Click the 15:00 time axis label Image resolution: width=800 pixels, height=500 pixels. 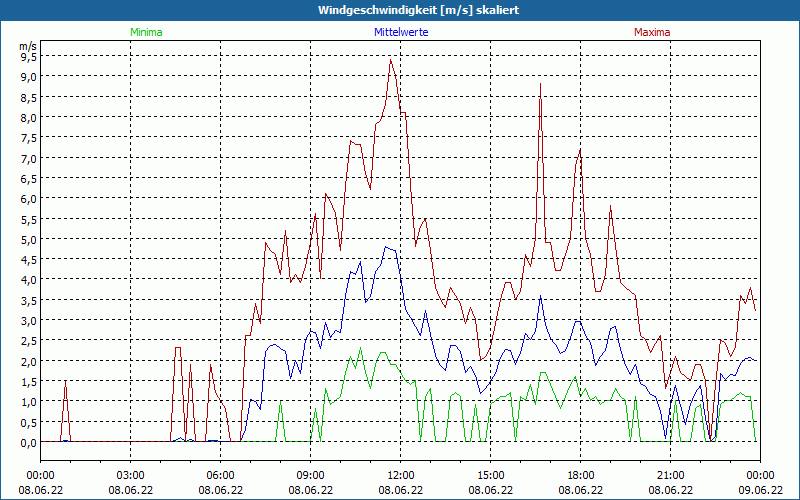pyautogui.click(x=491, y=476)
